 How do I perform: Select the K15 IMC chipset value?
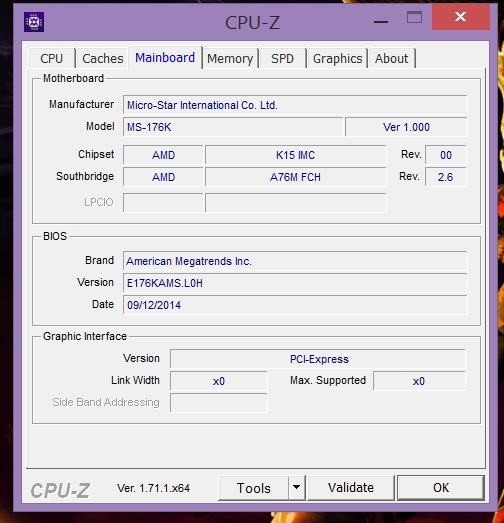point(296,155)
